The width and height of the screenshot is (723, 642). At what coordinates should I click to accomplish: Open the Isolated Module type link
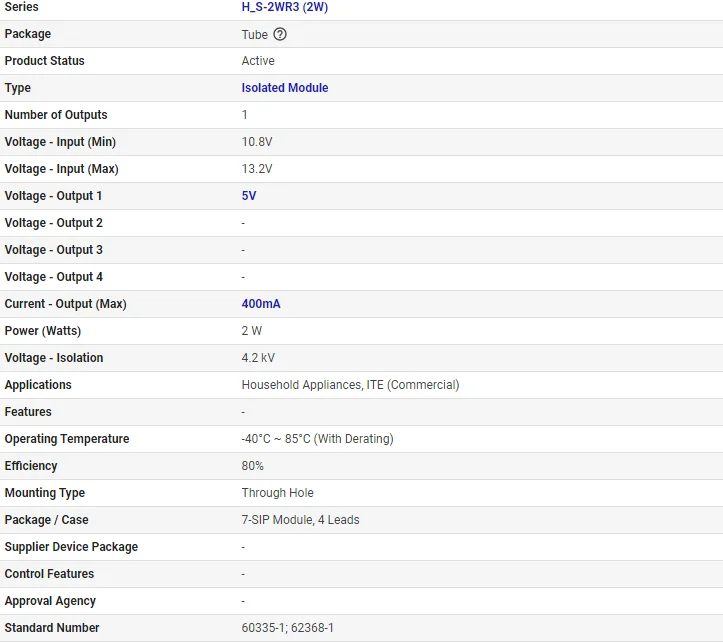[x=285, y=88]
